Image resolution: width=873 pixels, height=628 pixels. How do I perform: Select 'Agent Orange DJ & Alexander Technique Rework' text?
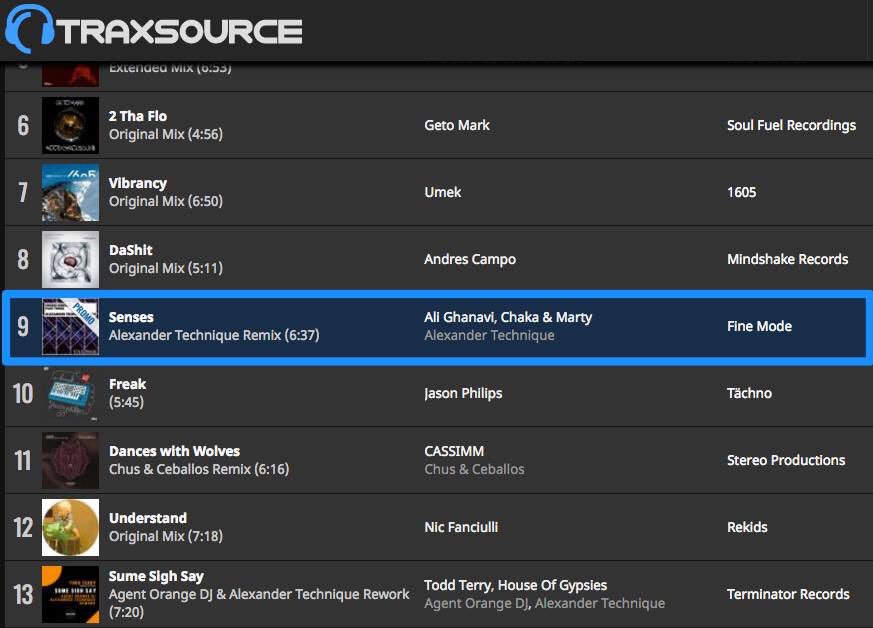click(x=259, y=595)
